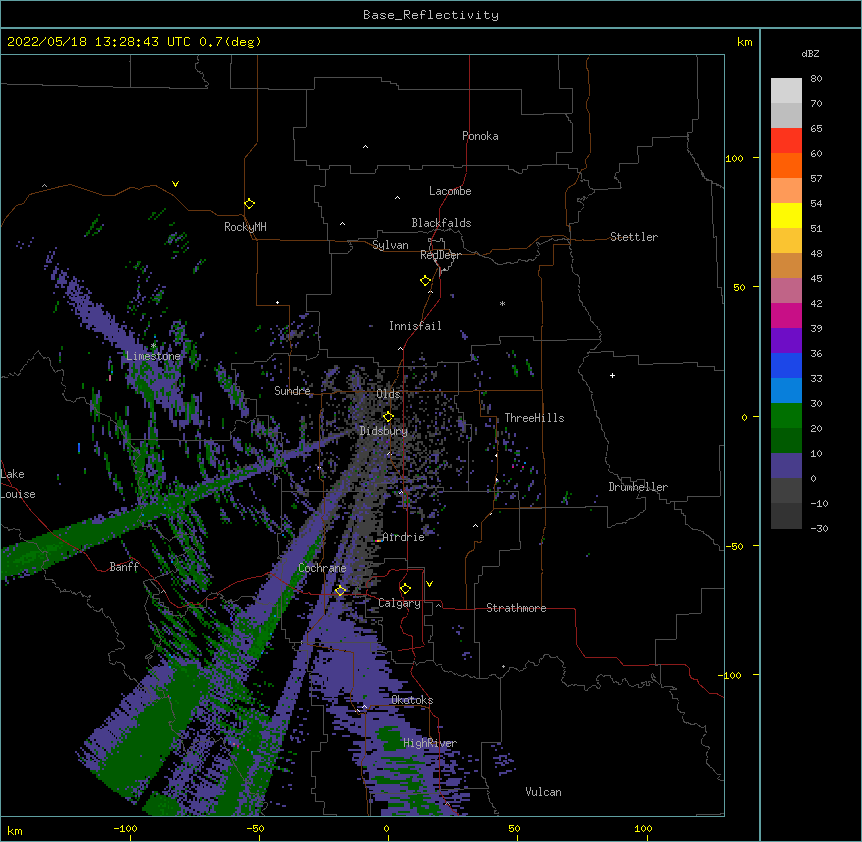This screenshot has height=842, width=862.
Task: Click the Sylvan town label
Action: point(390,245)
